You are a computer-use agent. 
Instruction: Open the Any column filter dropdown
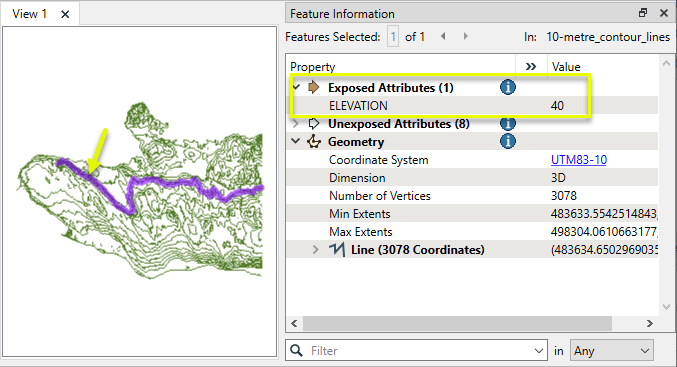point(611,351)
